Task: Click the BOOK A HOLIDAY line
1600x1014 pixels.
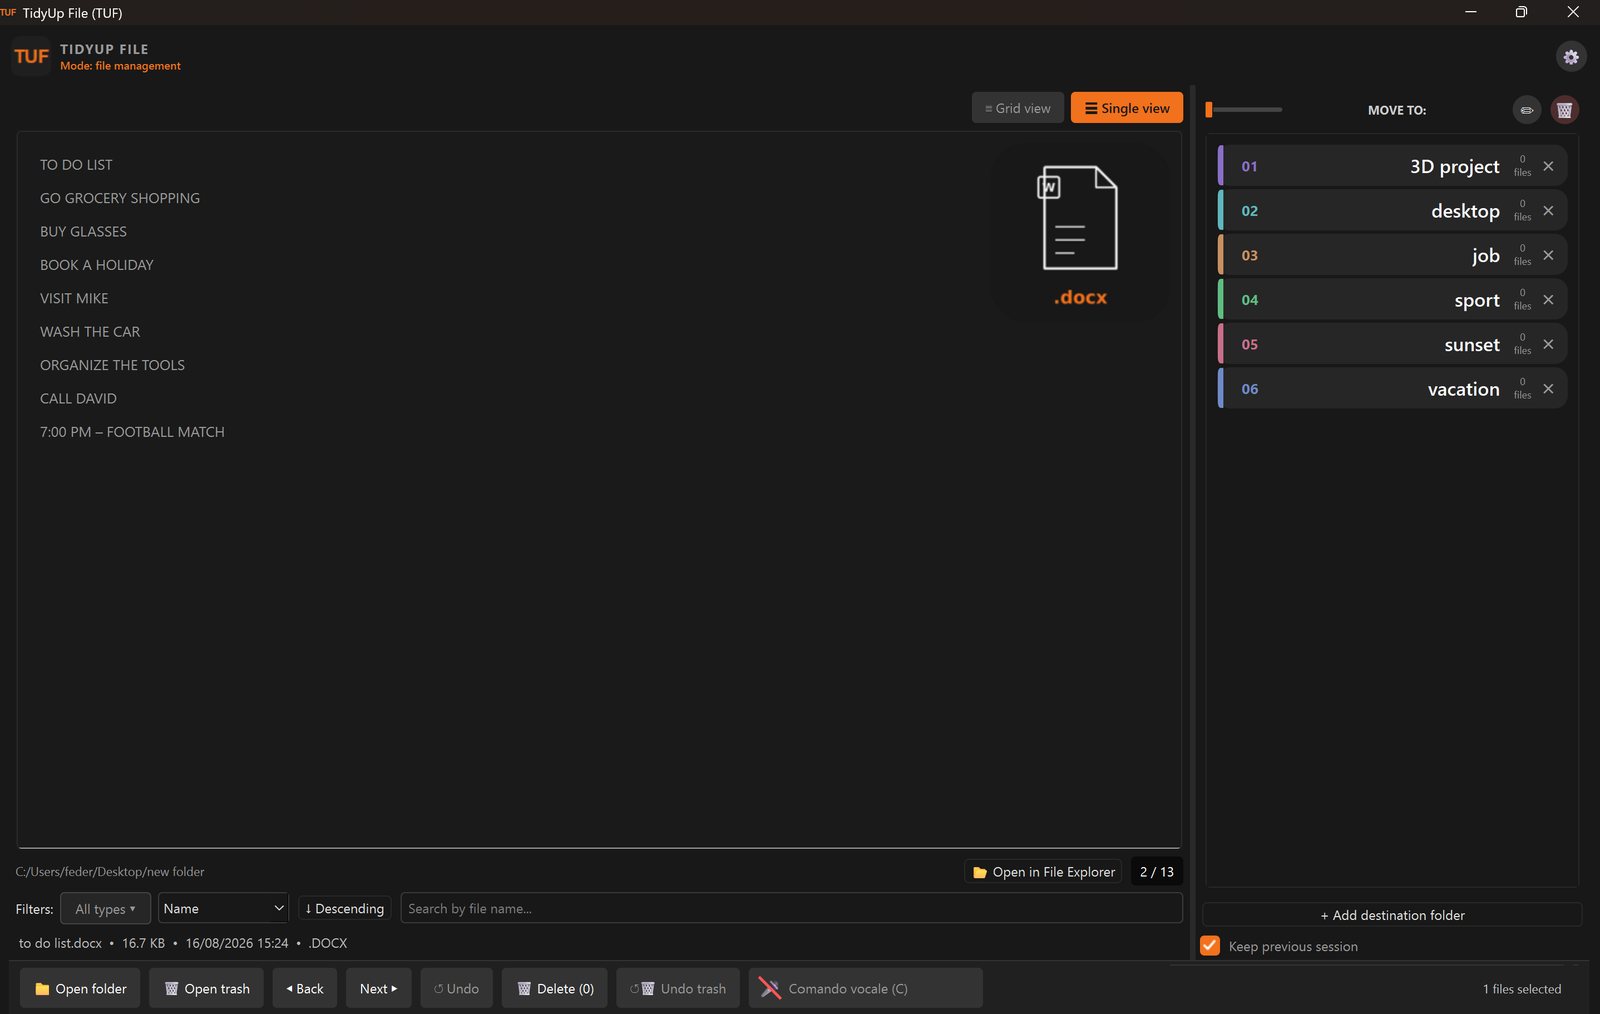Action: tap(97, 265)
